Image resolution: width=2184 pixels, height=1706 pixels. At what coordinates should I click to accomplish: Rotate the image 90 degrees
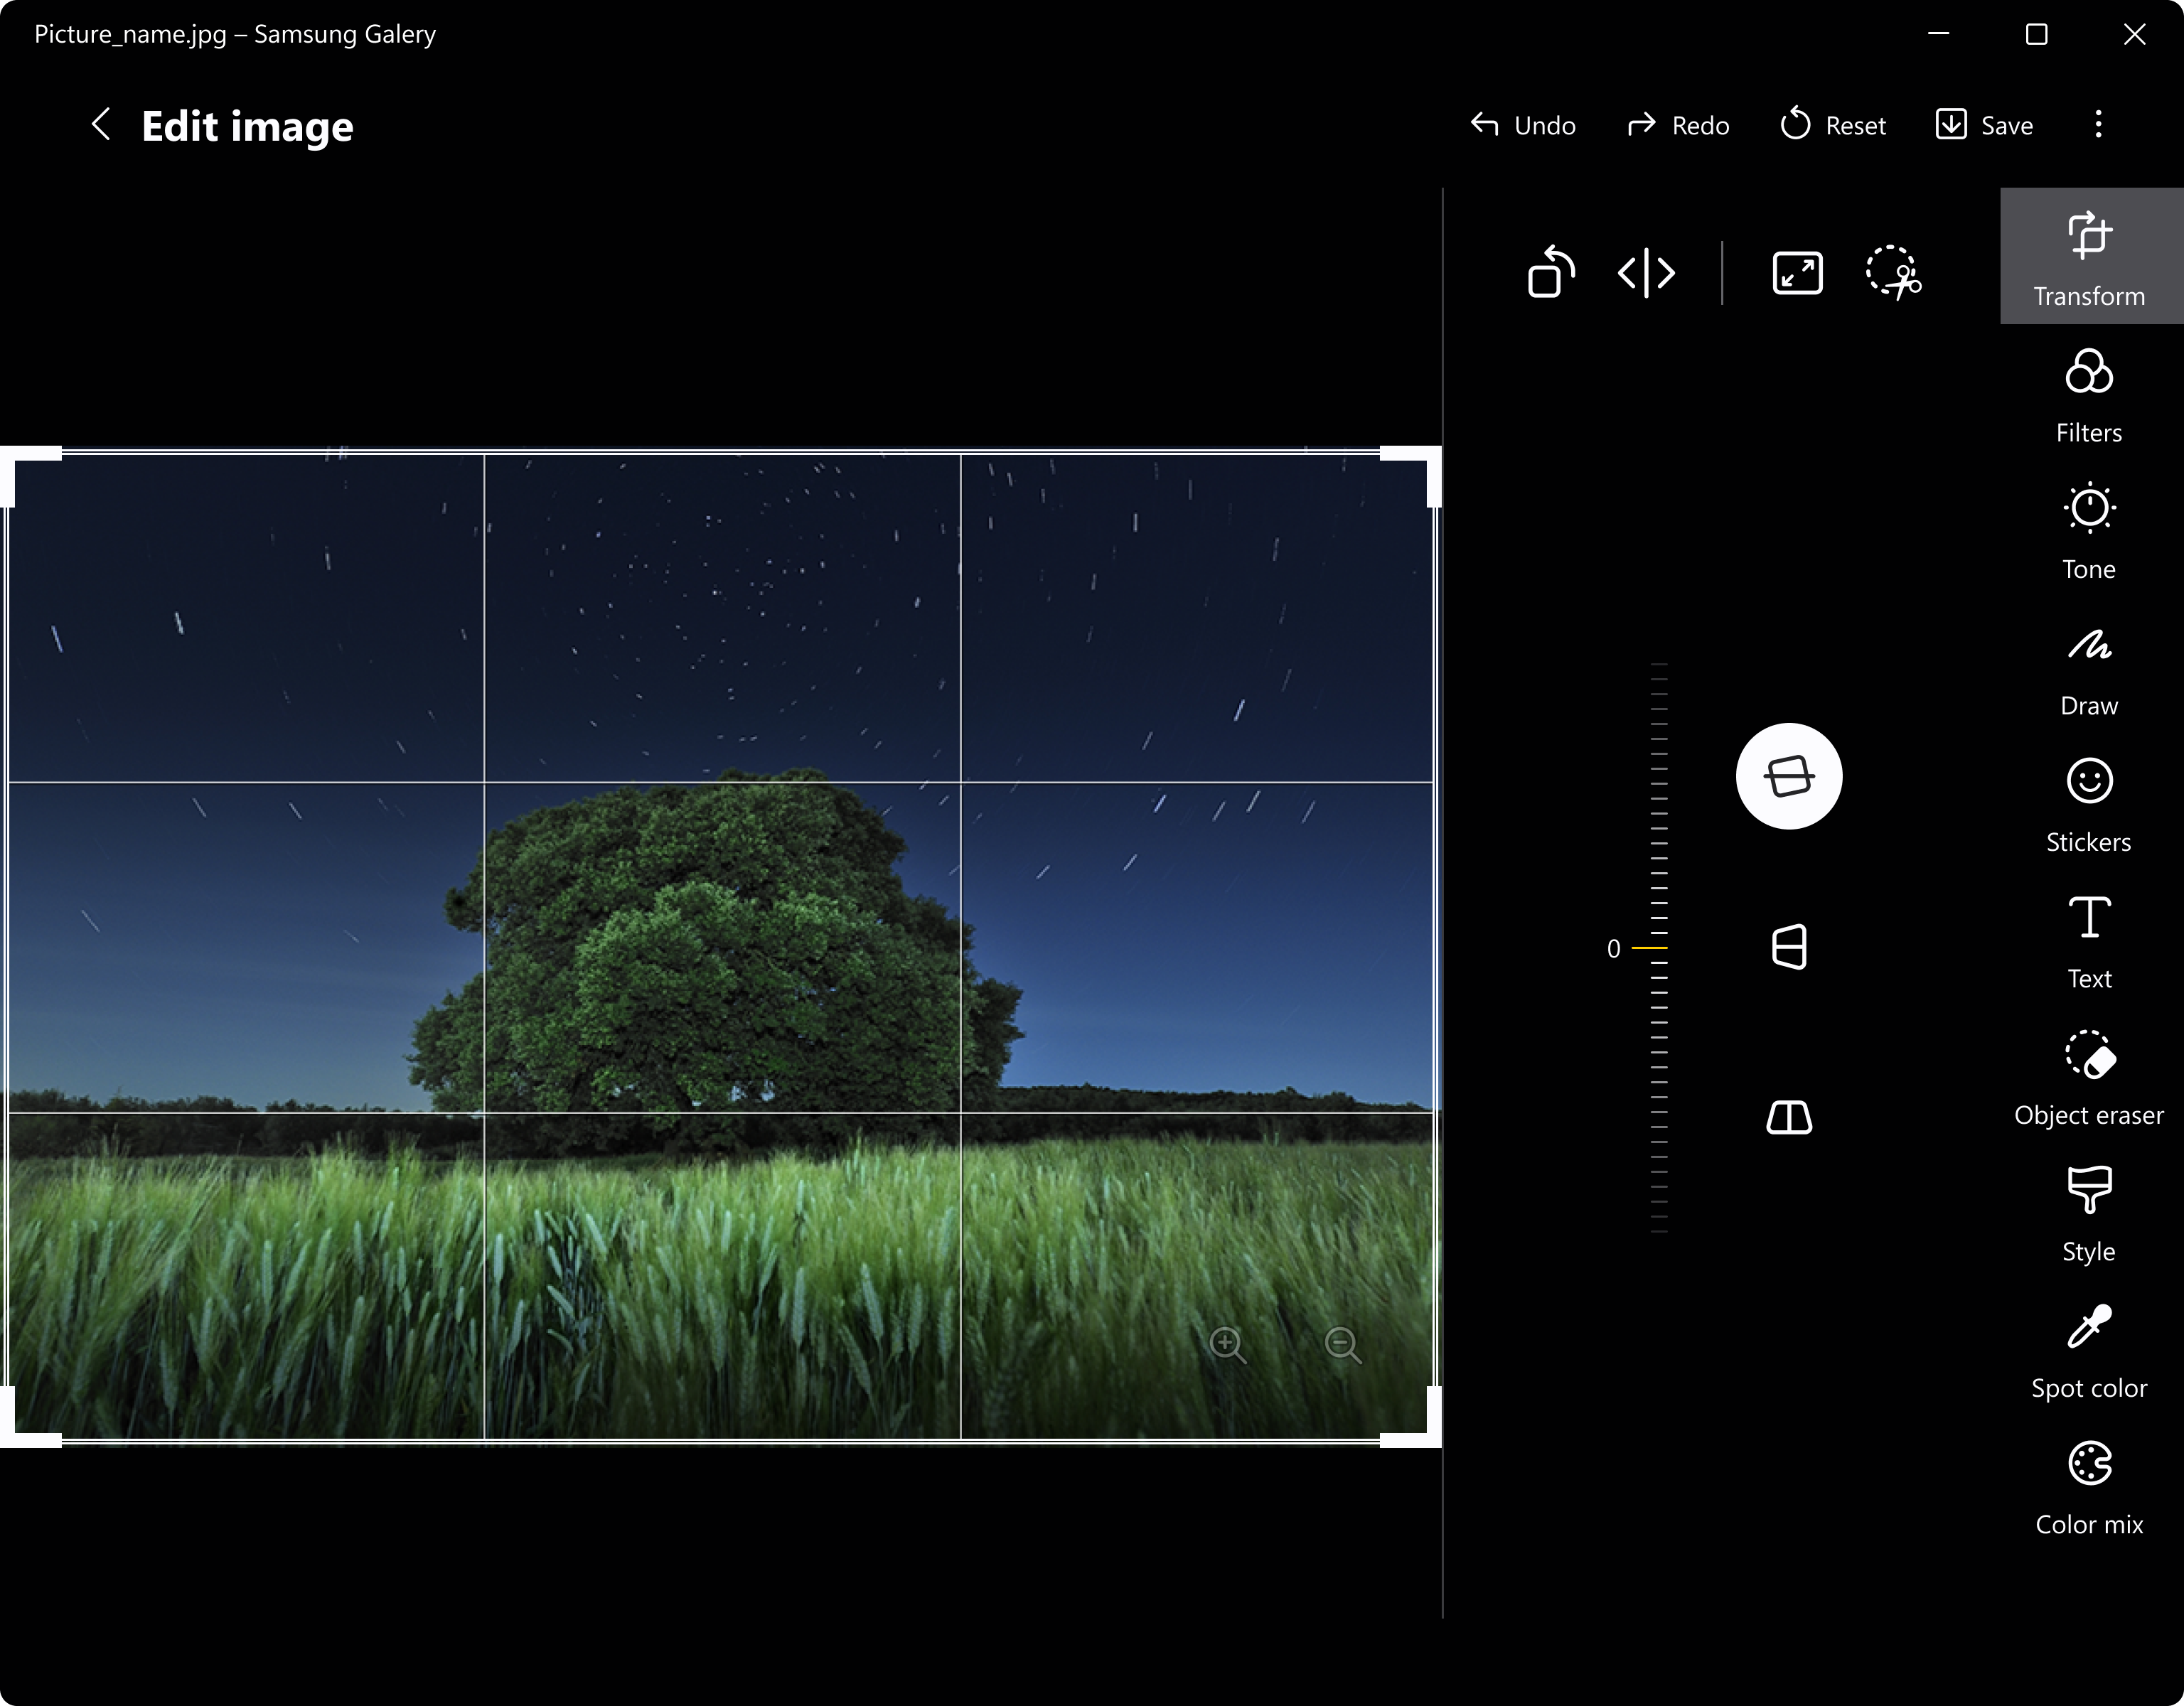tap(1551, 273)
